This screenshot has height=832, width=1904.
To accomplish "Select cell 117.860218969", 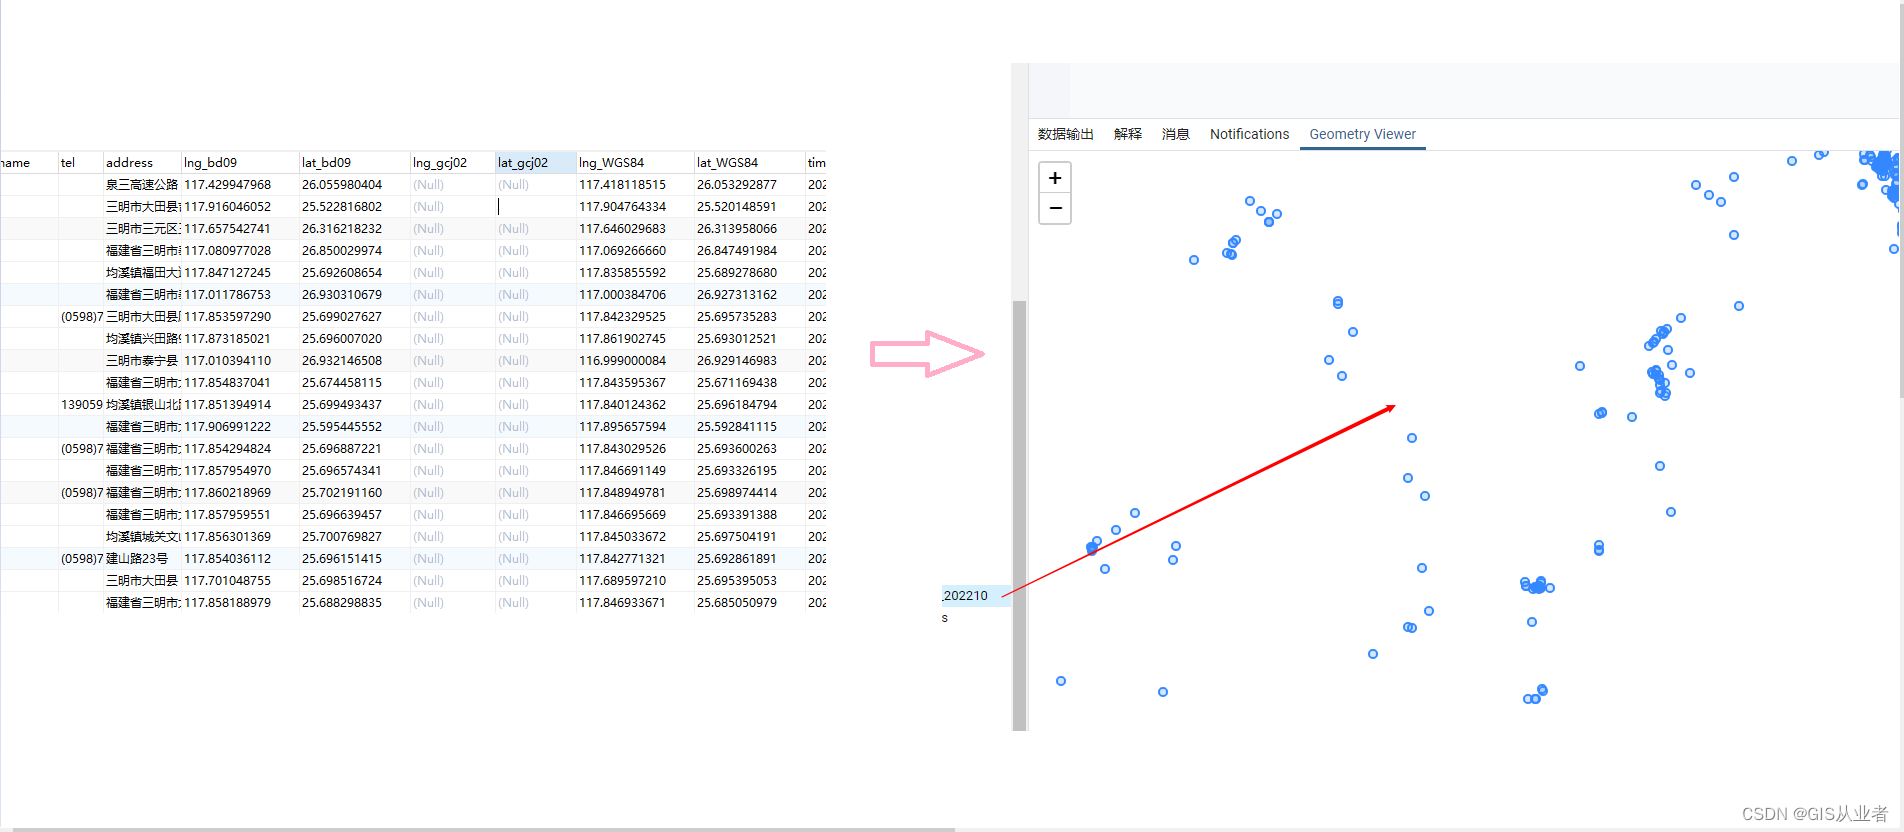I will click(240, 493).
